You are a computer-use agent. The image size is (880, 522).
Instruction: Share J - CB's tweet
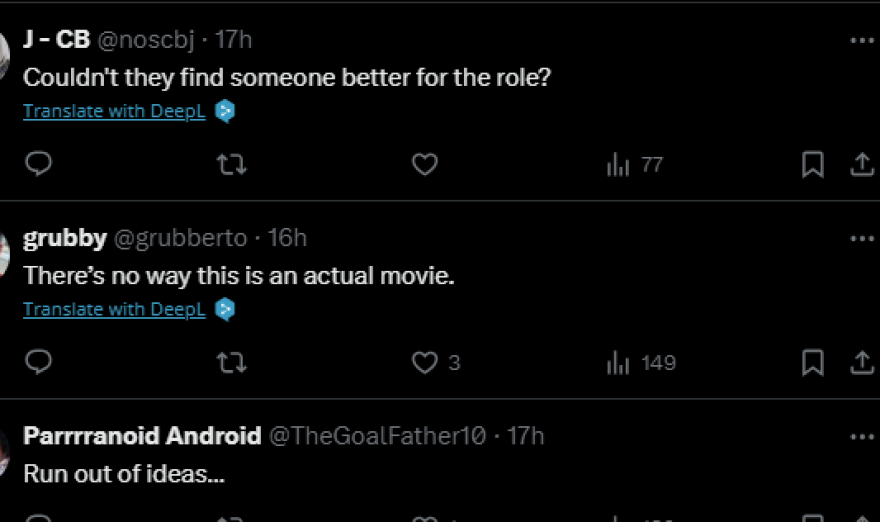pyautogui.click(x=862, y=164)
